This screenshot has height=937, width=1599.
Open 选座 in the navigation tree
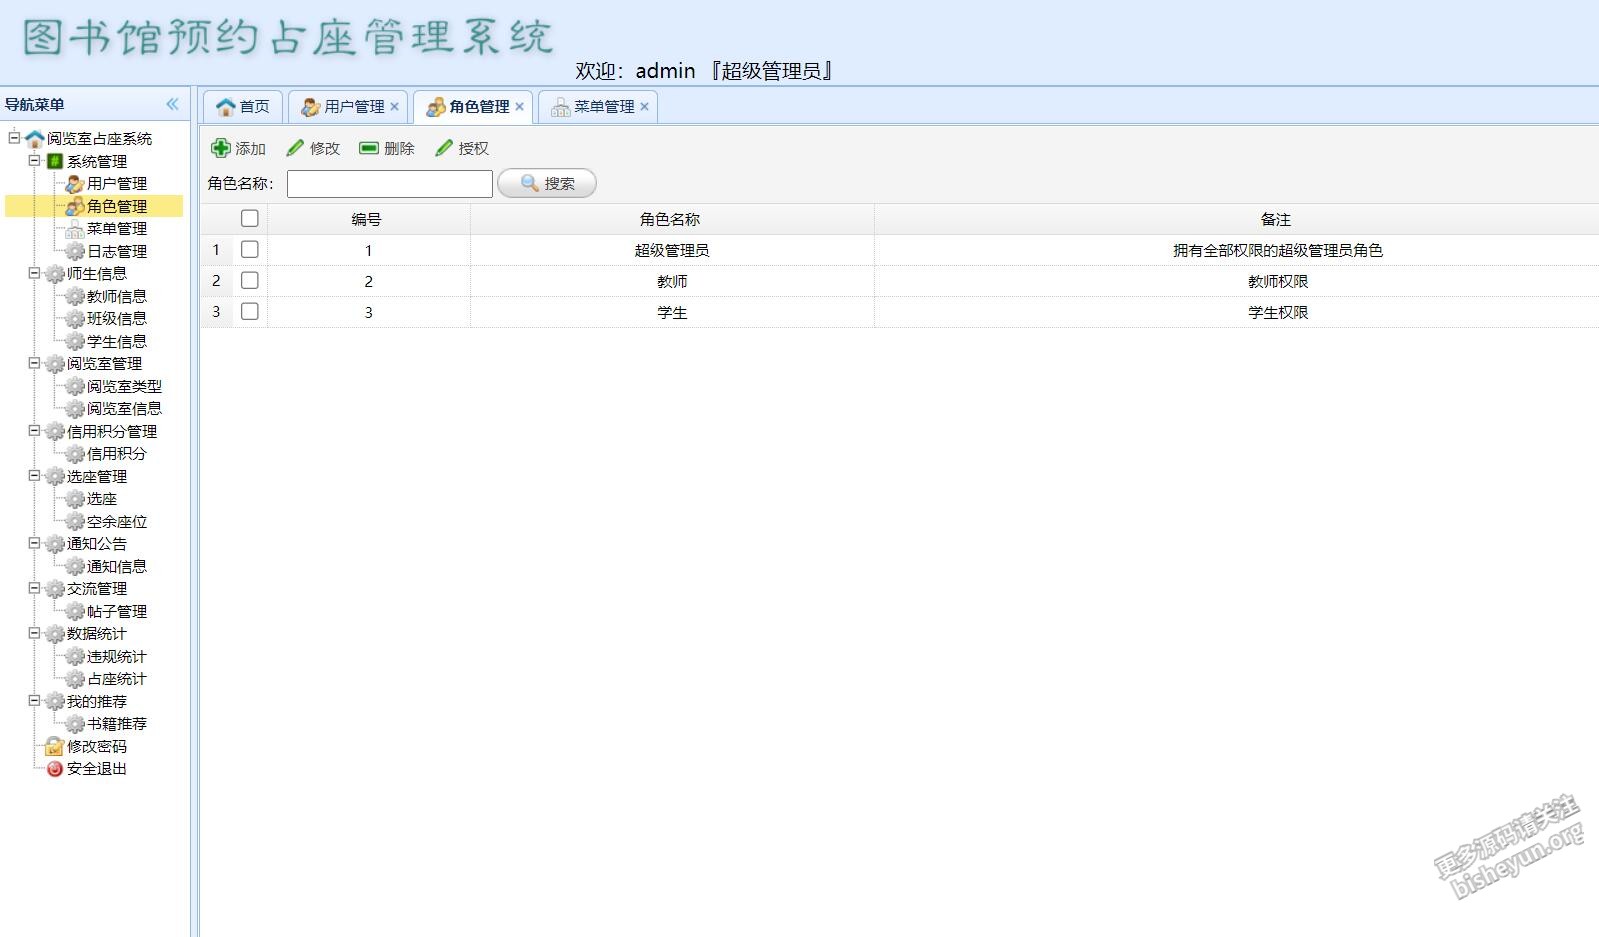[x=101, y=499]
